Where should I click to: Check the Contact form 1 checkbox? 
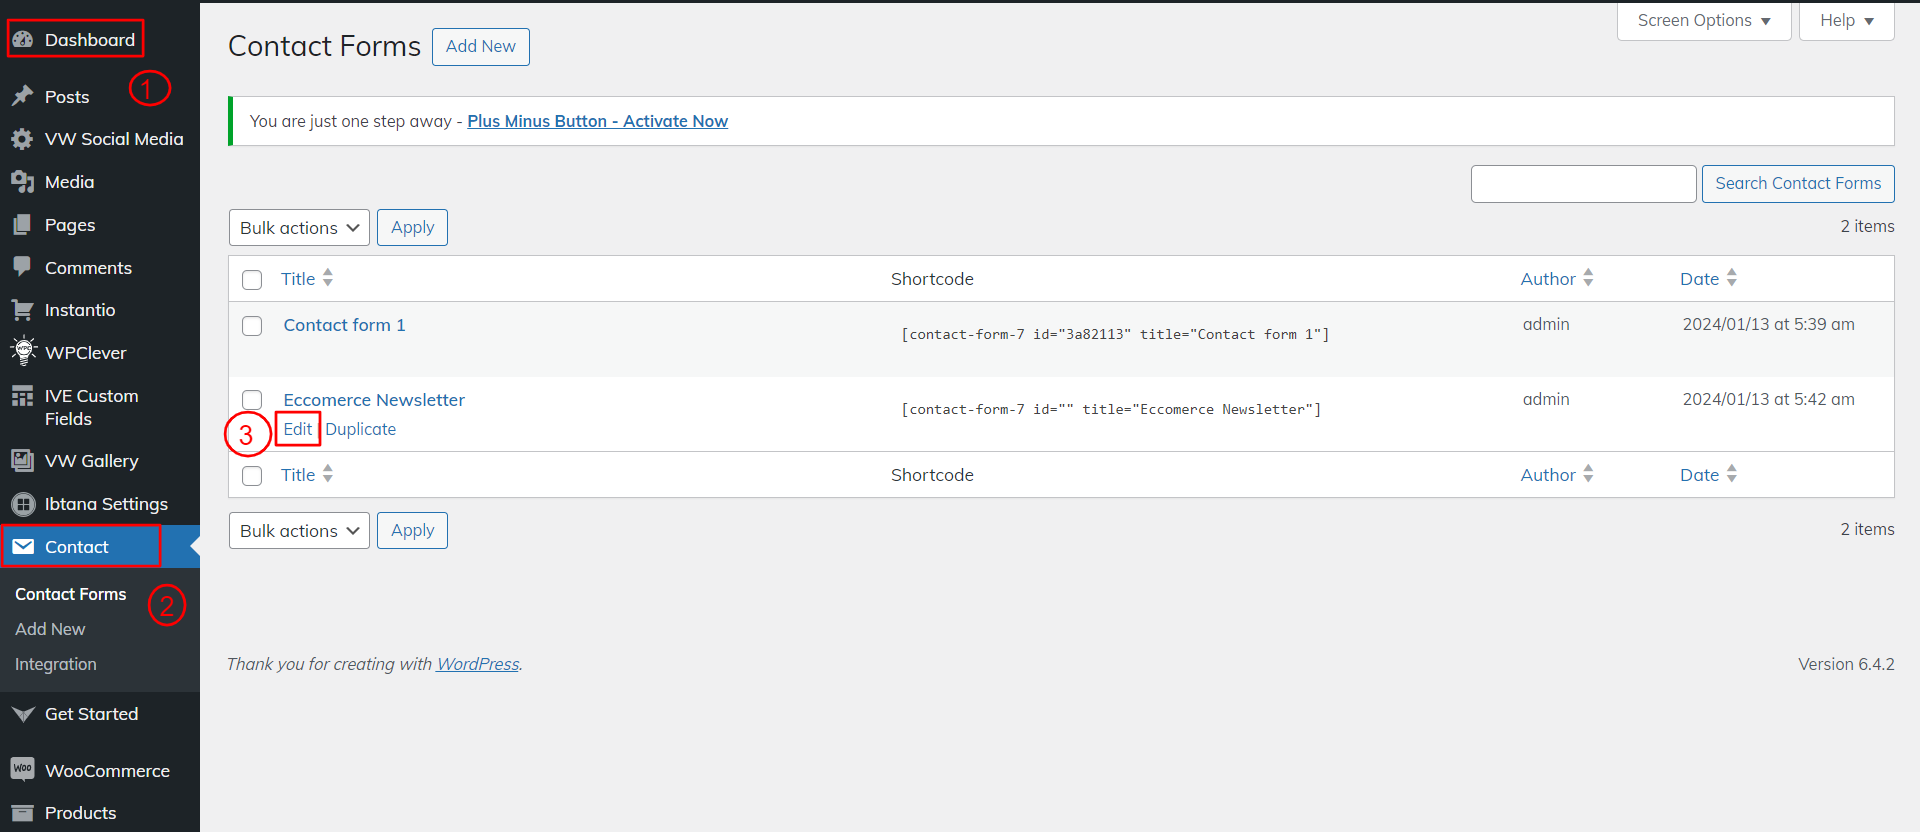point(252,326)
